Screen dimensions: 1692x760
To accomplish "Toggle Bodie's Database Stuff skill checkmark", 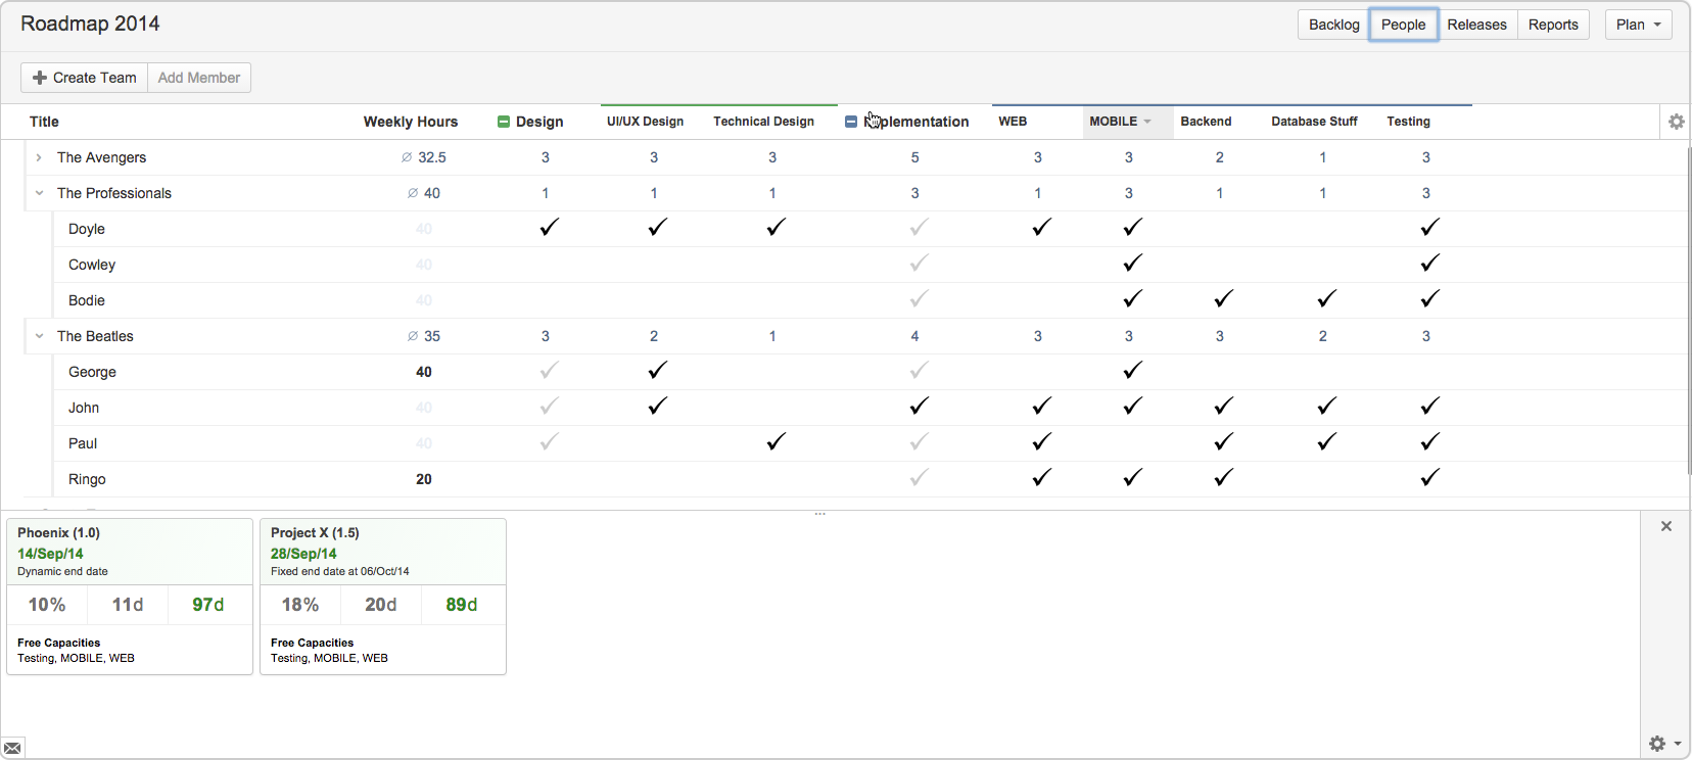I will click(1326, 299).
